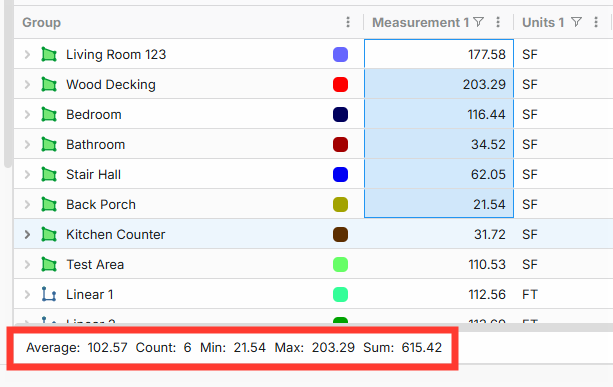Click the Test Area area icon

pyautogui.click(x=49, y=265)
